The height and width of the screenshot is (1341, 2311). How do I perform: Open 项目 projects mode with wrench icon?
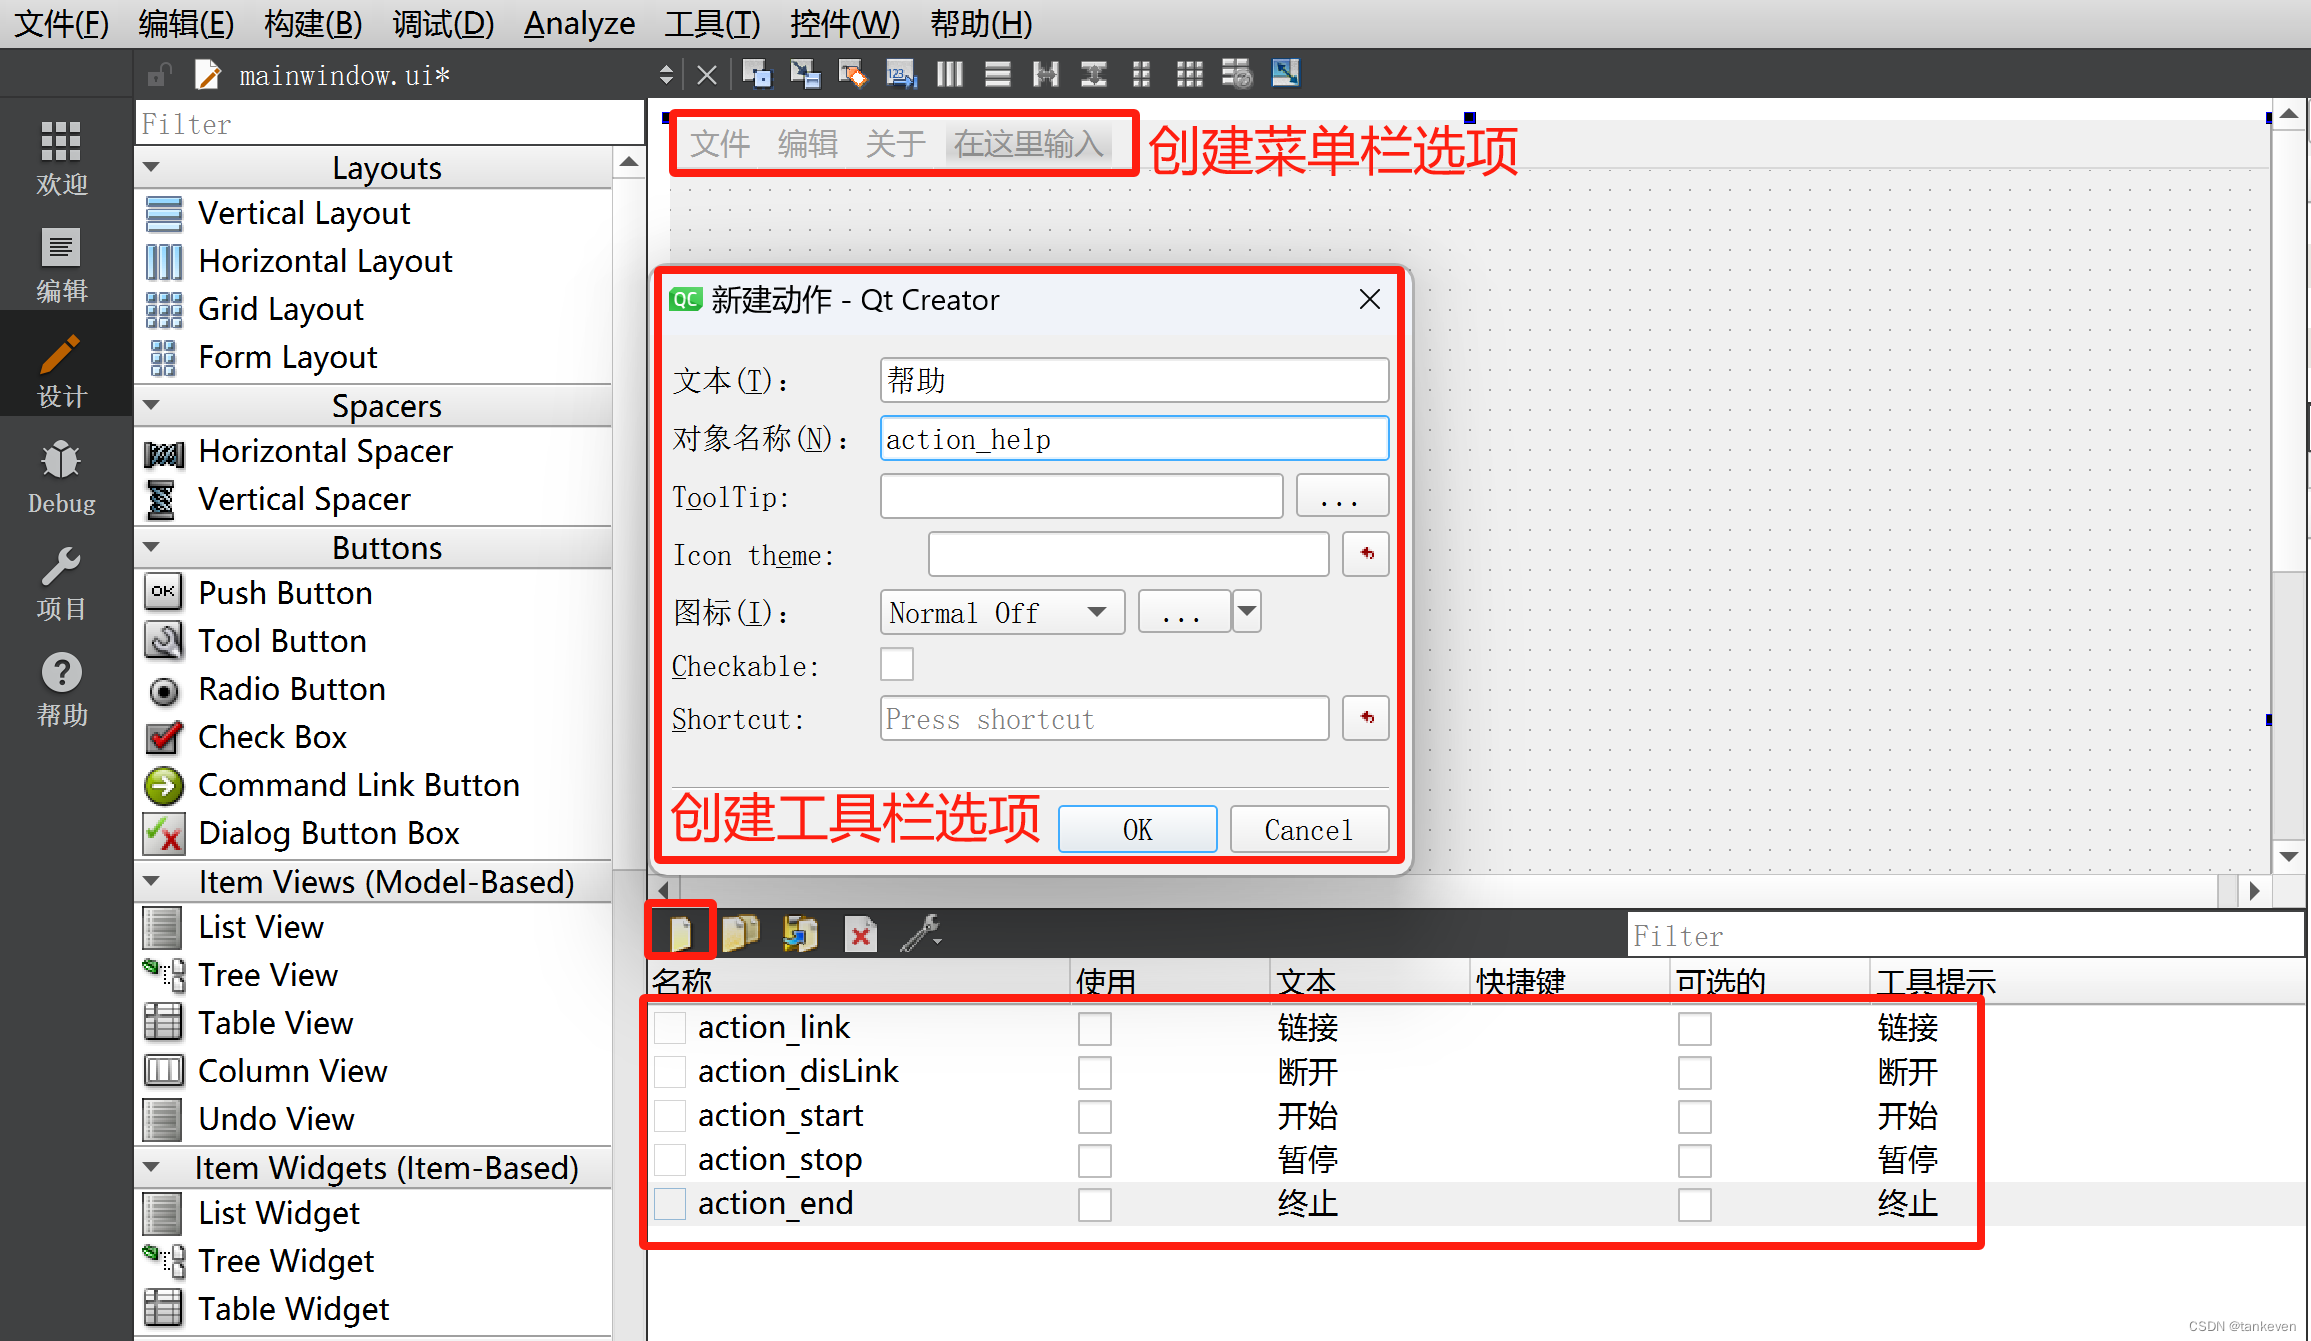(61, 585)
